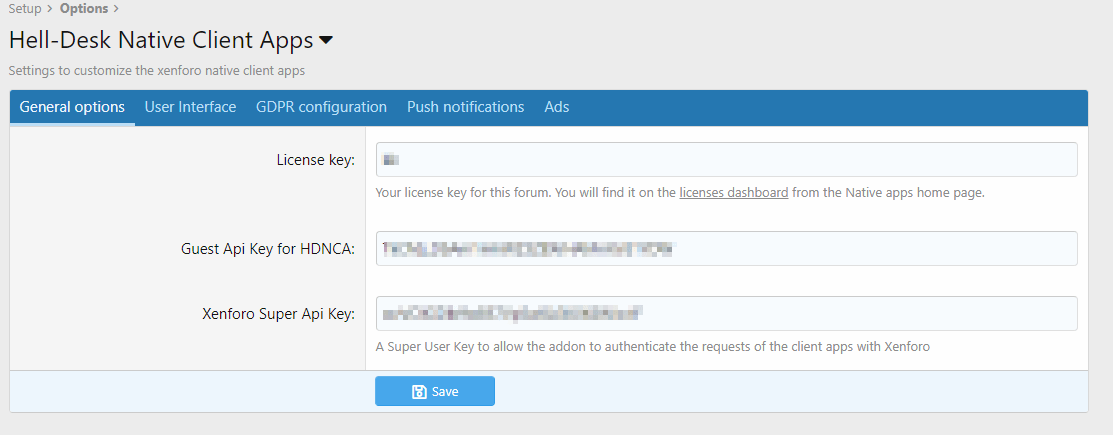The image size is (1113, 435).
Task: Click the Guest Api Key for HDNCA label
Action: [268, 249]
